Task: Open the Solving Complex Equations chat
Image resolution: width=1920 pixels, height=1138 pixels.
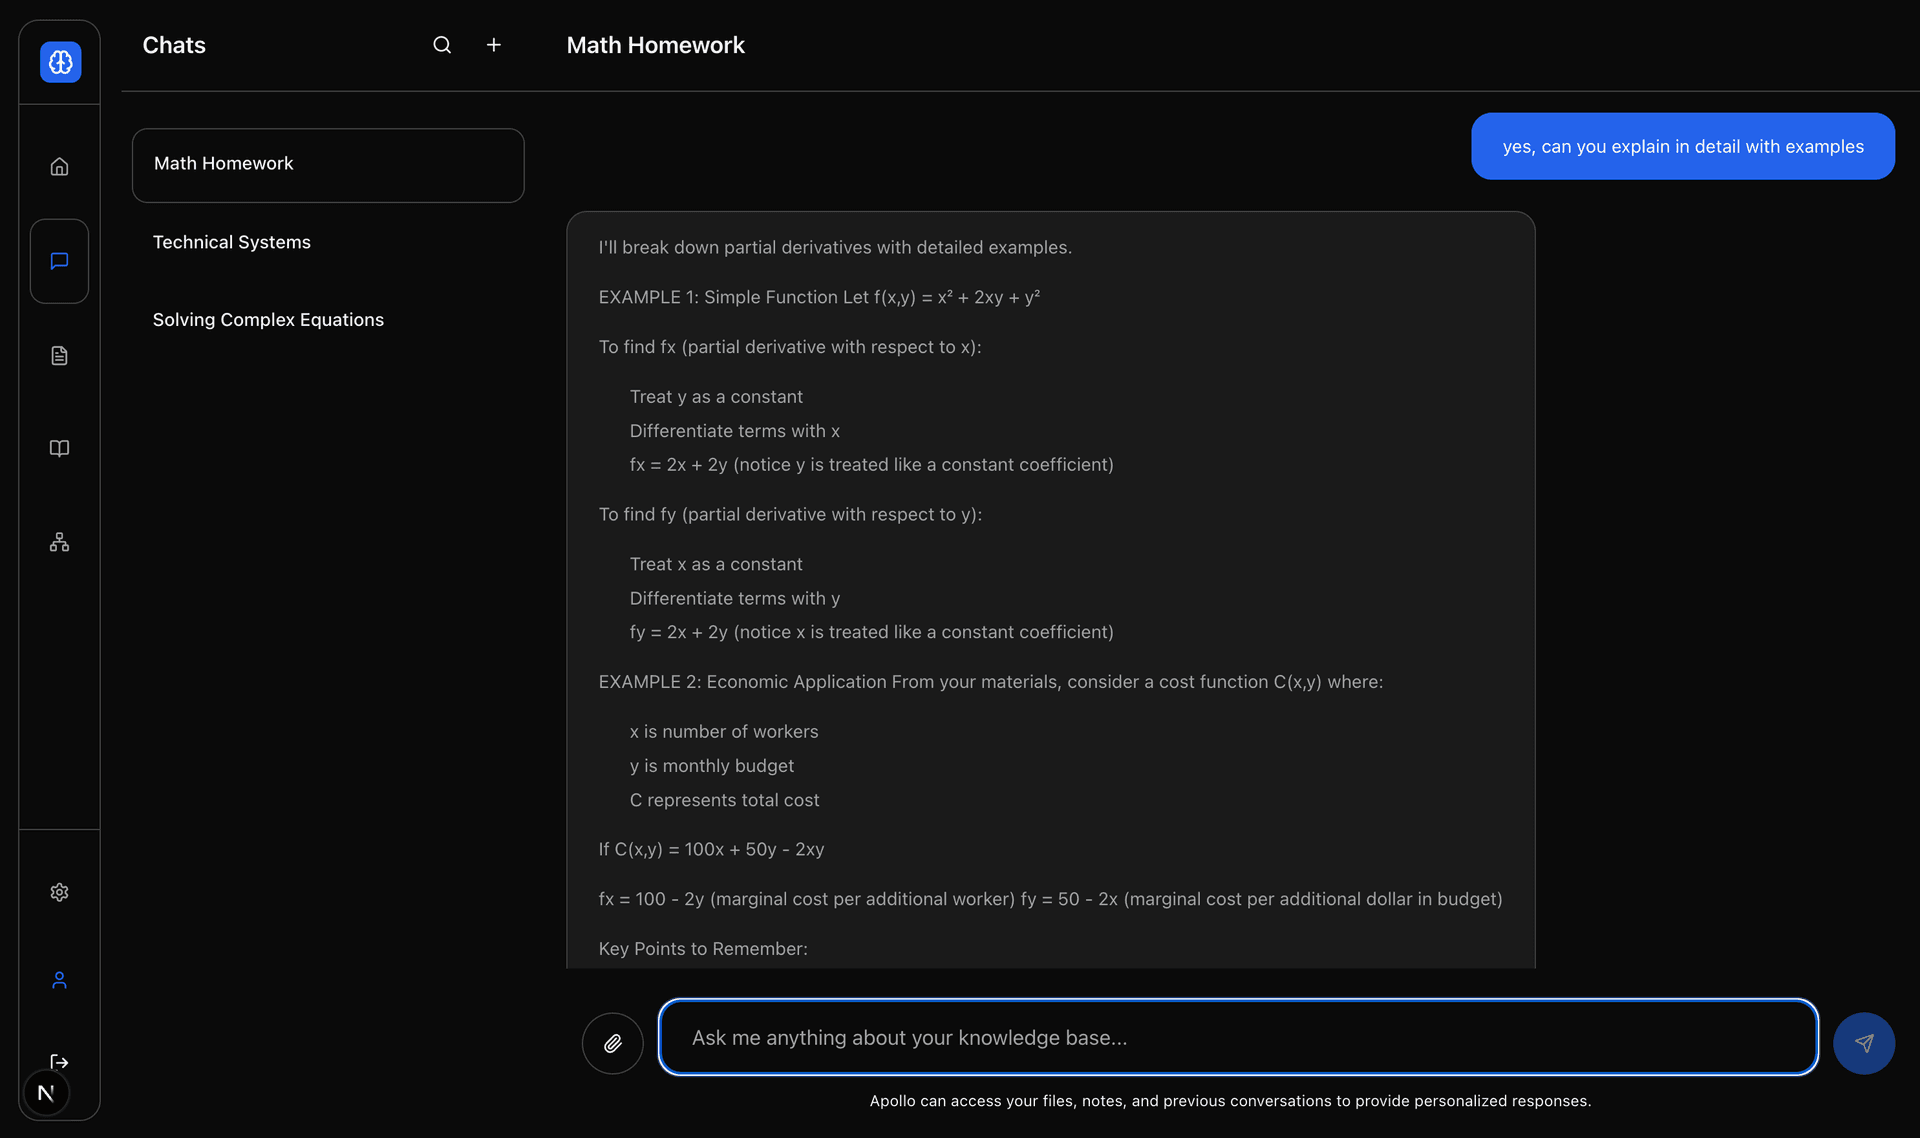Action: pos(268,320)
